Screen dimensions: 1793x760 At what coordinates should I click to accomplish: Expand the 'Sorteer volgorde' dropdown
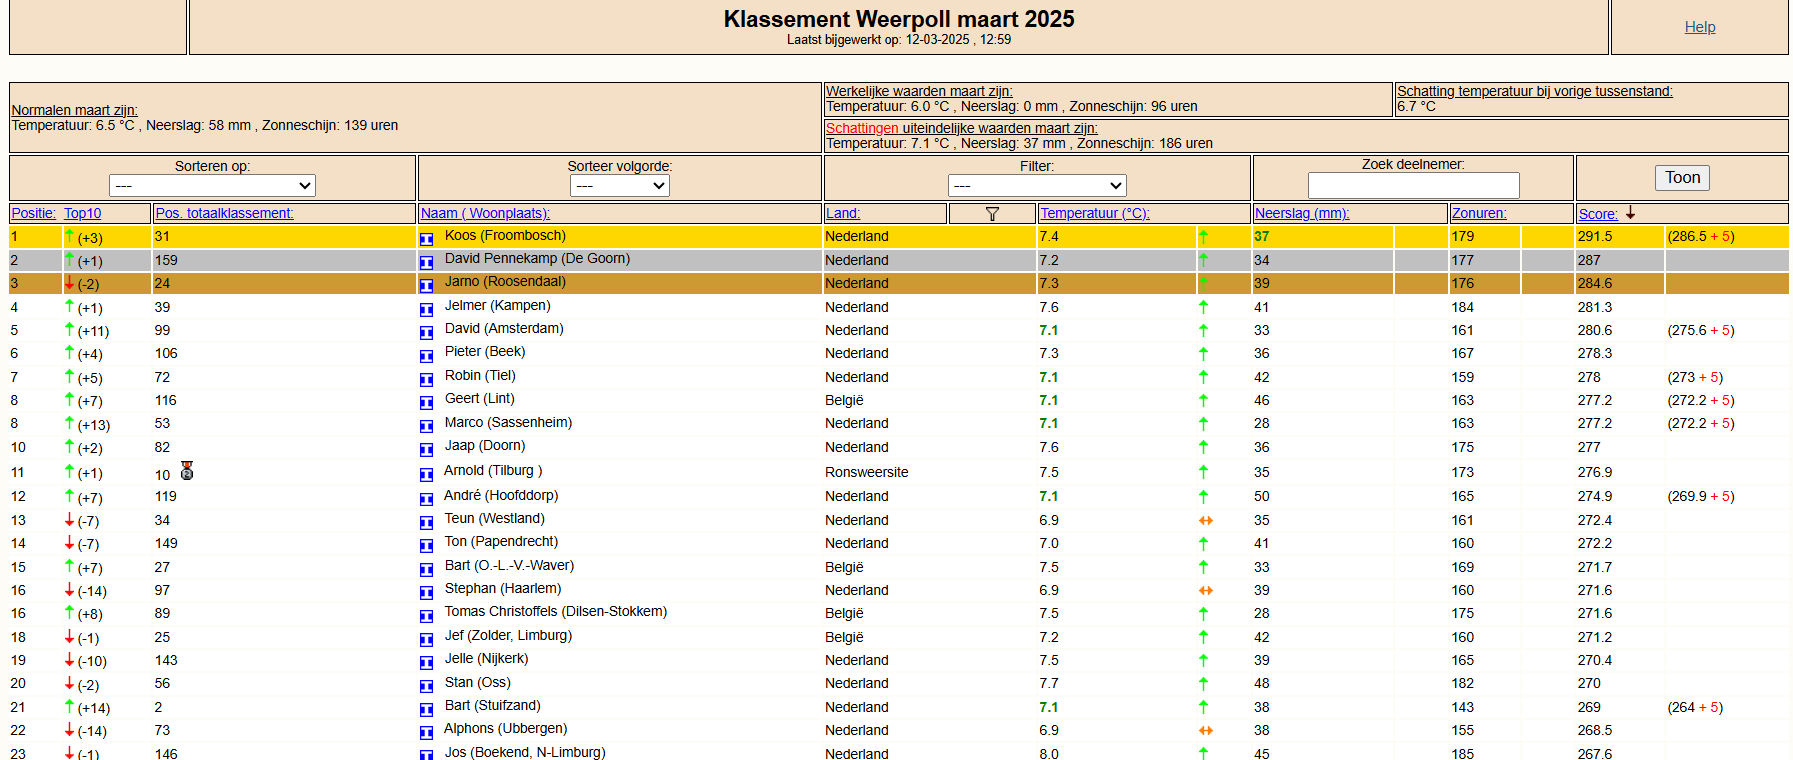[619, 186]
